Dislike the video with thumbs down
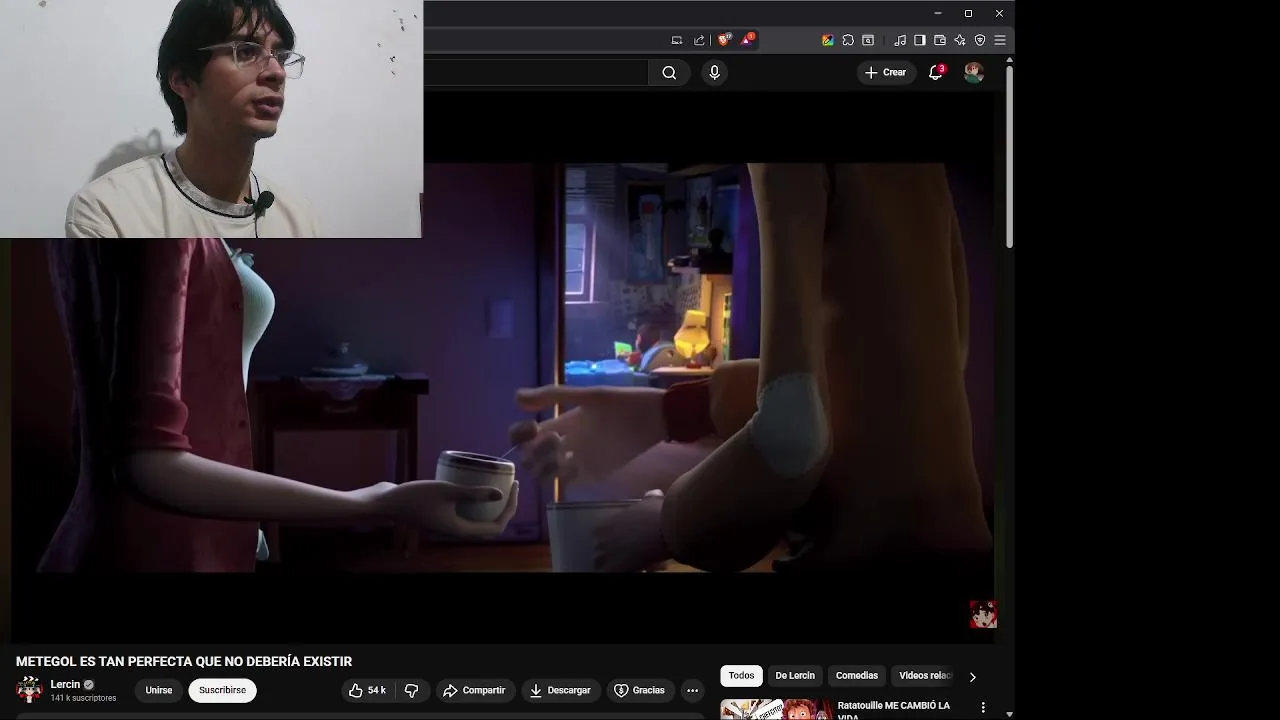 tap(411, 690)
